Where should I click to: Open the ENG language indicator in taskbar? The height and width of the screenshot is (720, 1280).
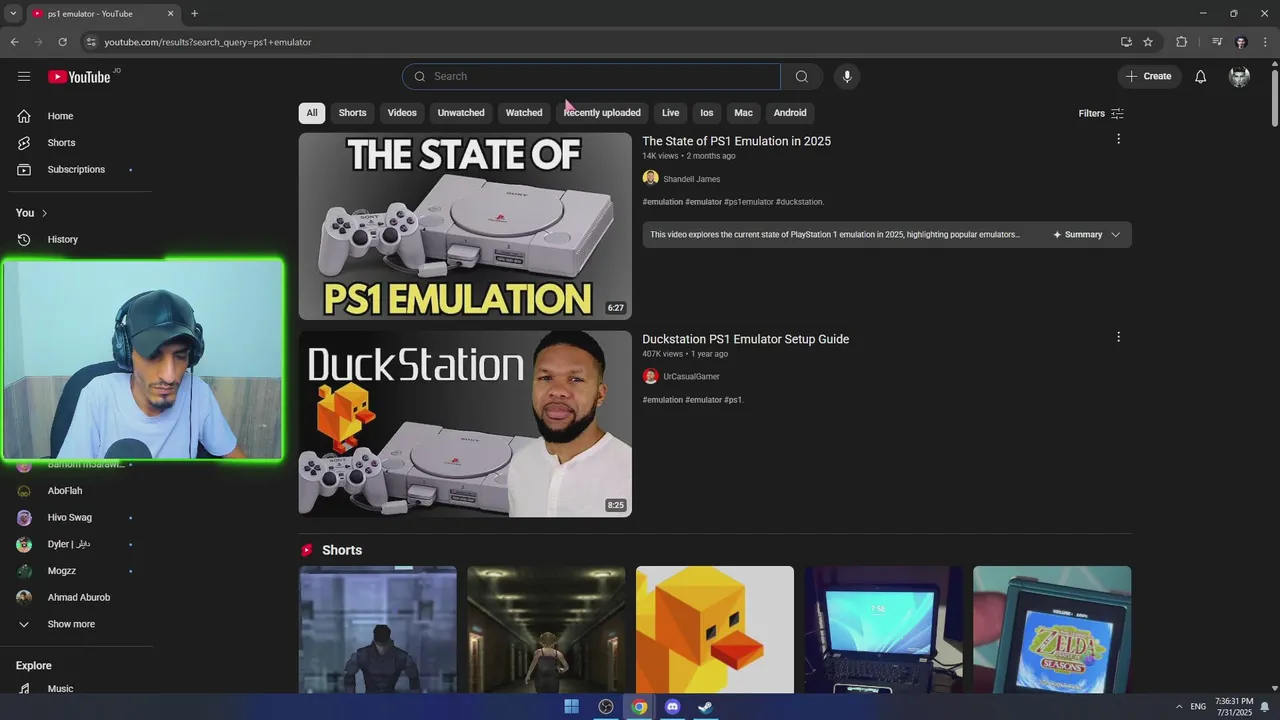click(x=1198, y=707)
